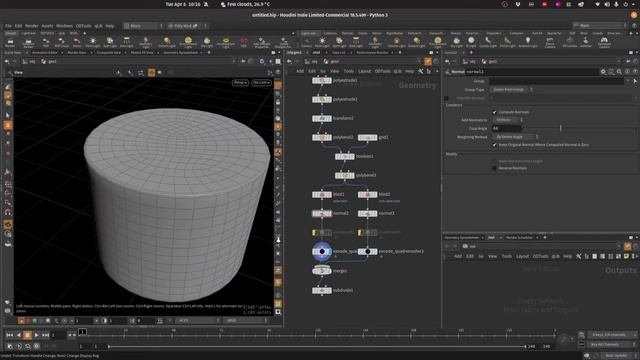
Task: Toggle Keep Original Normal Where Computed Normal Is Zero
Action: [494, 145]
